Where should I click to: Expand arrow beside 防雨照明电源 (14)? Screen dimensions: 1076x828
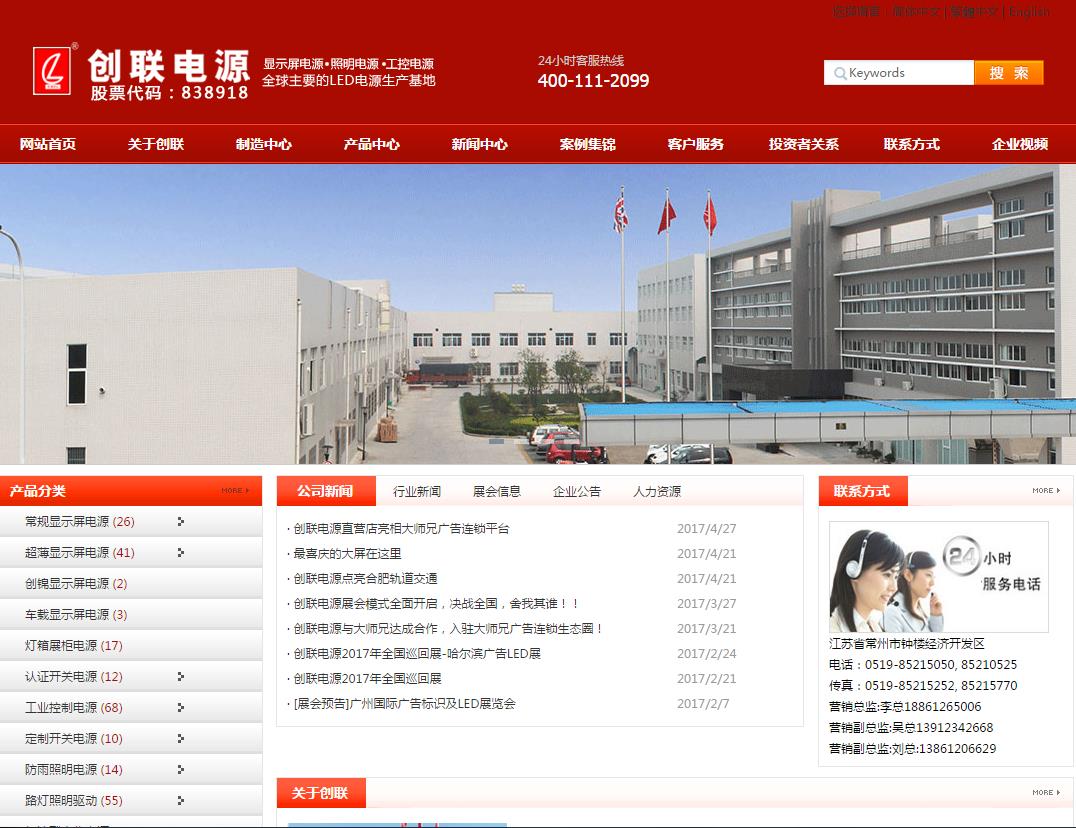coord(180,769)
